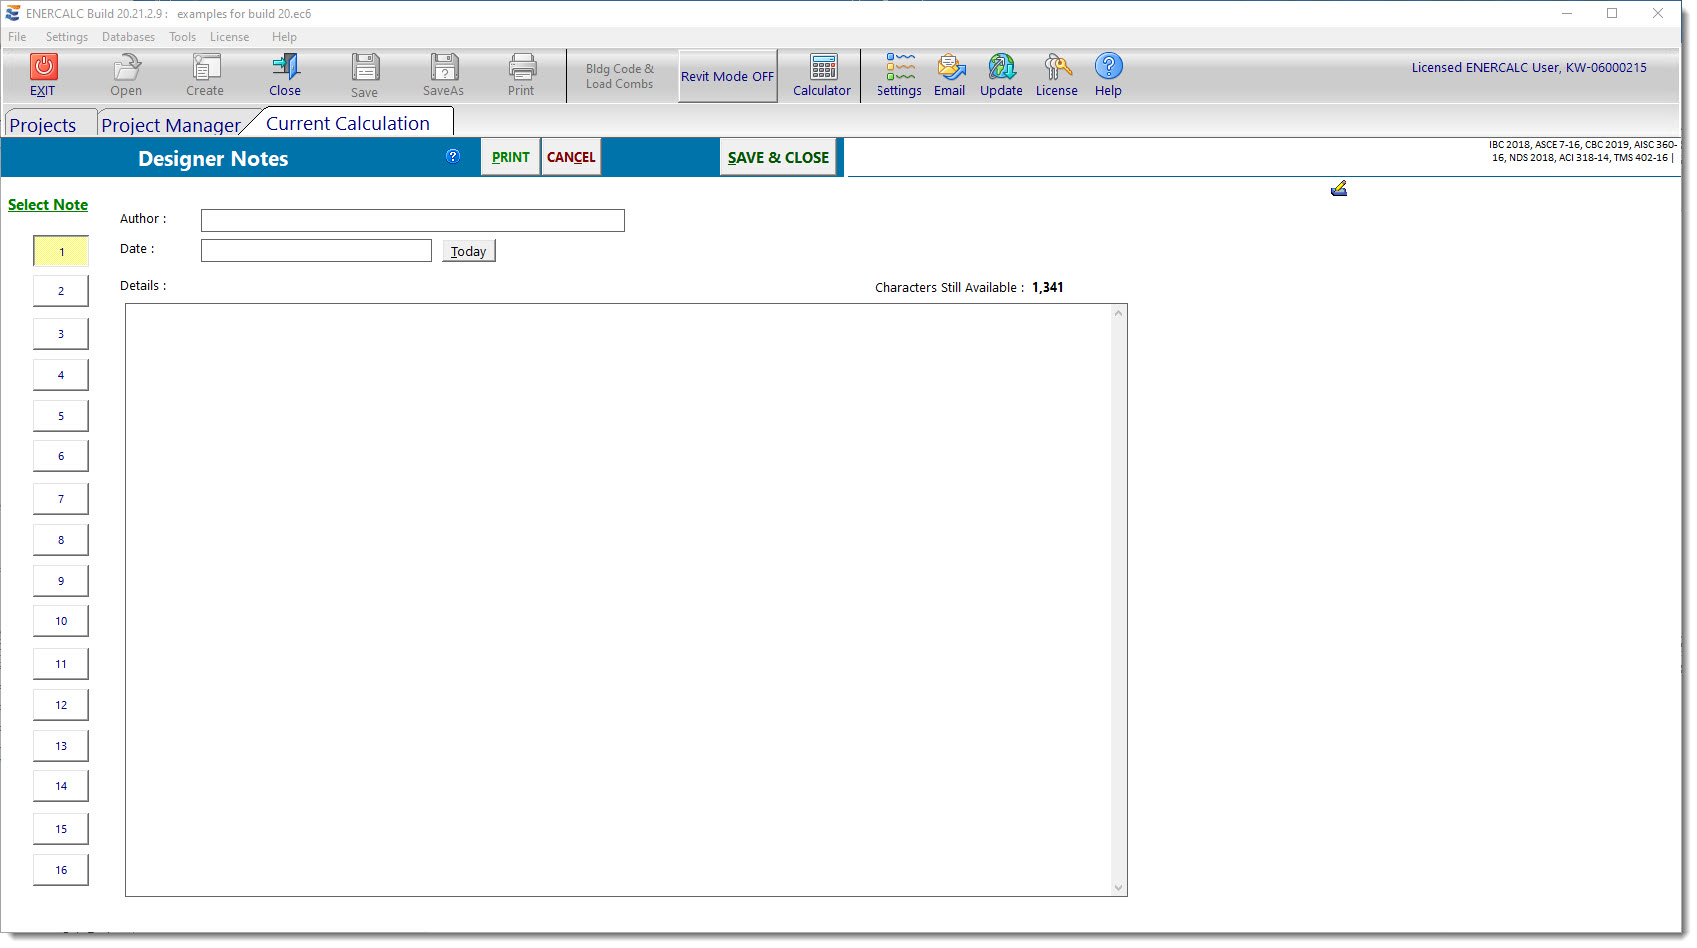Click the small pencil edit icon
Screen dimensions: 1697x948
(1339, 189)
